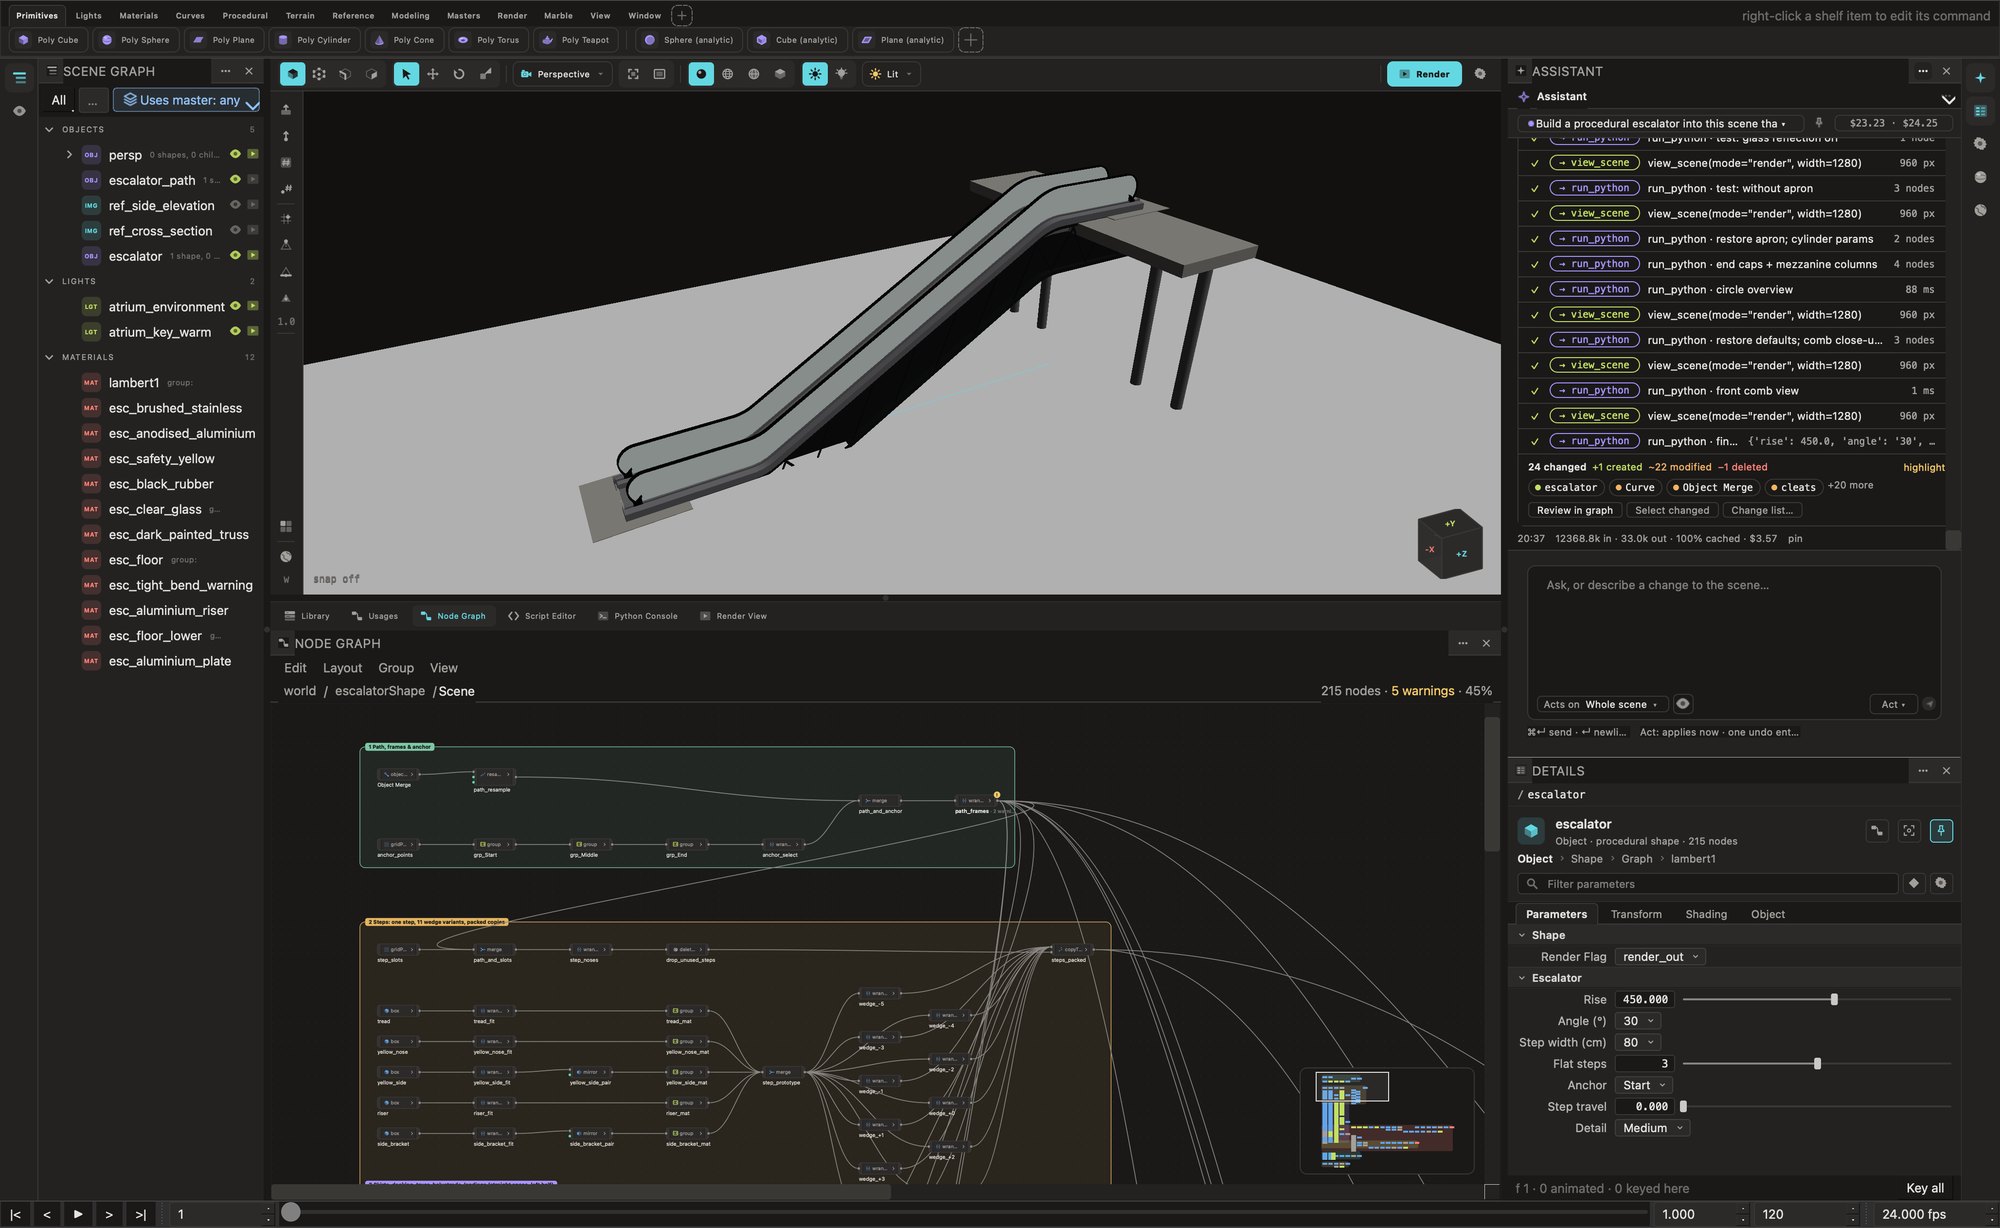The width and height of the screenshot is (2000, 1228).
Task: Click the frame-selection icon beside Perspective dropdown
Action: [x=633, y=74]
